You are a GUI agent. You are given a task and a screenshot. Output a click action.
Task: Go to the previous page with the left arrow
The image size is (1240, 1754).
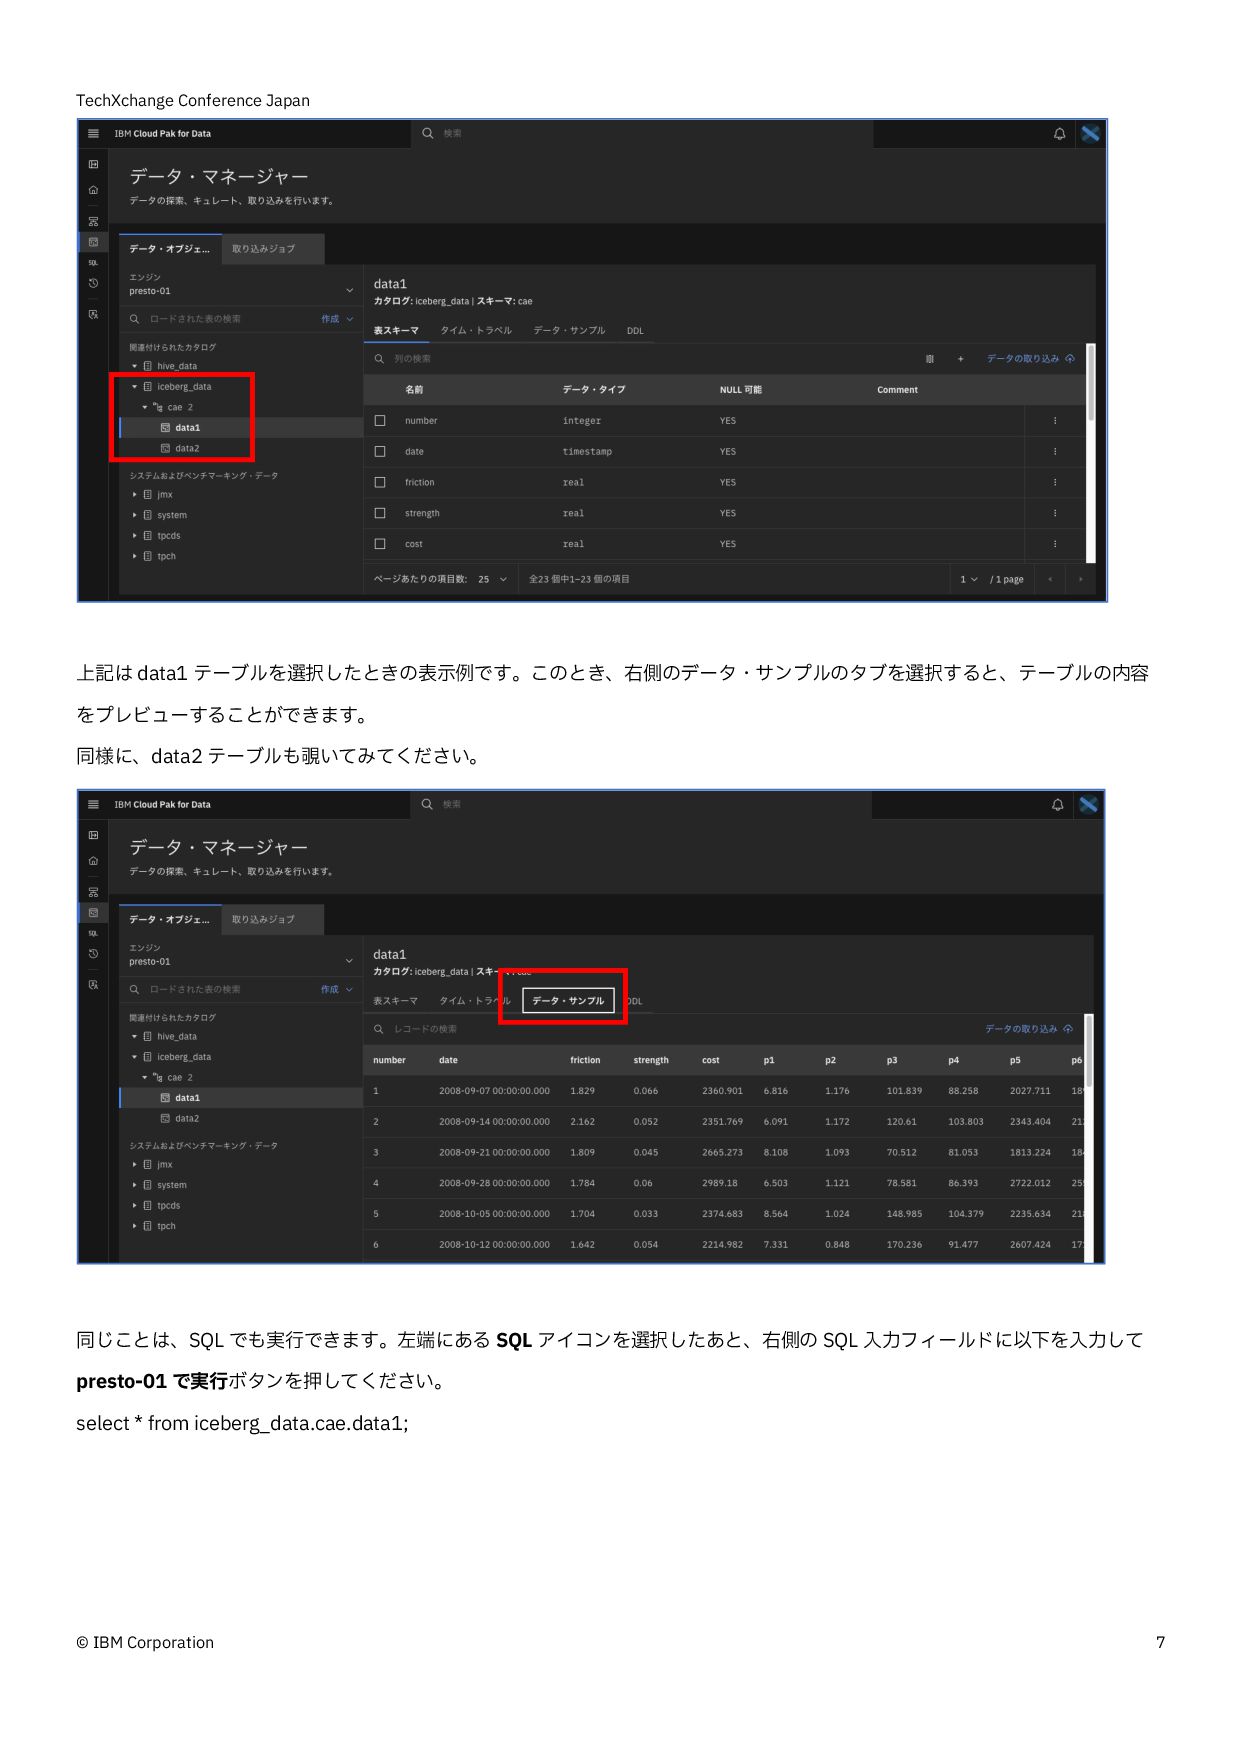[1050, 579]
